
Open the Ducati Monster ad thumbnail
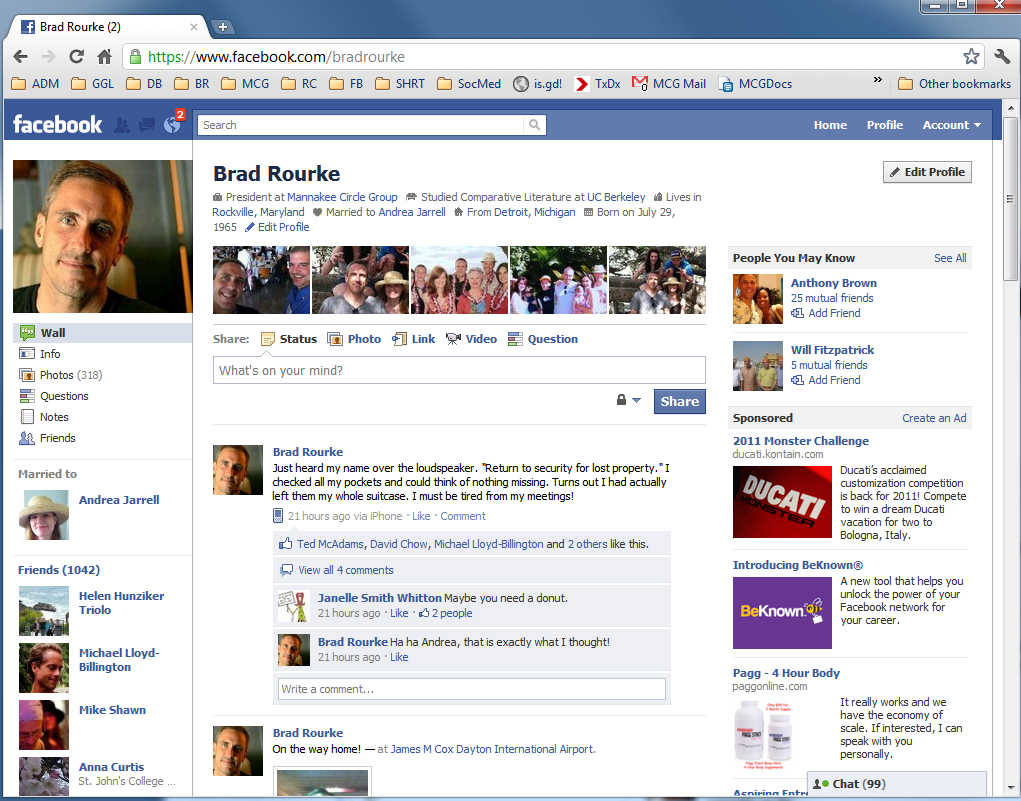(782, 502)
